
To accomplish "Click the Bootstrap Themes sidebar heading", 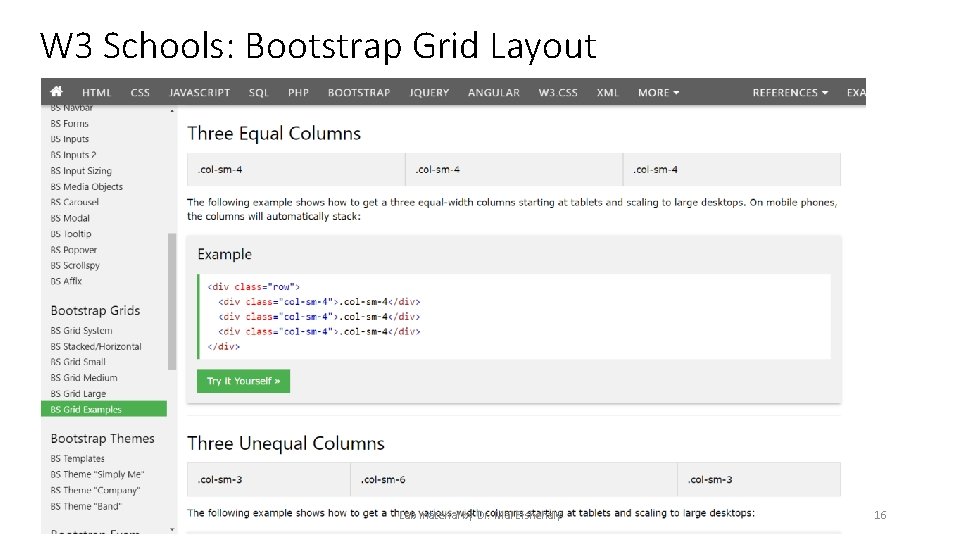I will [102, 438].
